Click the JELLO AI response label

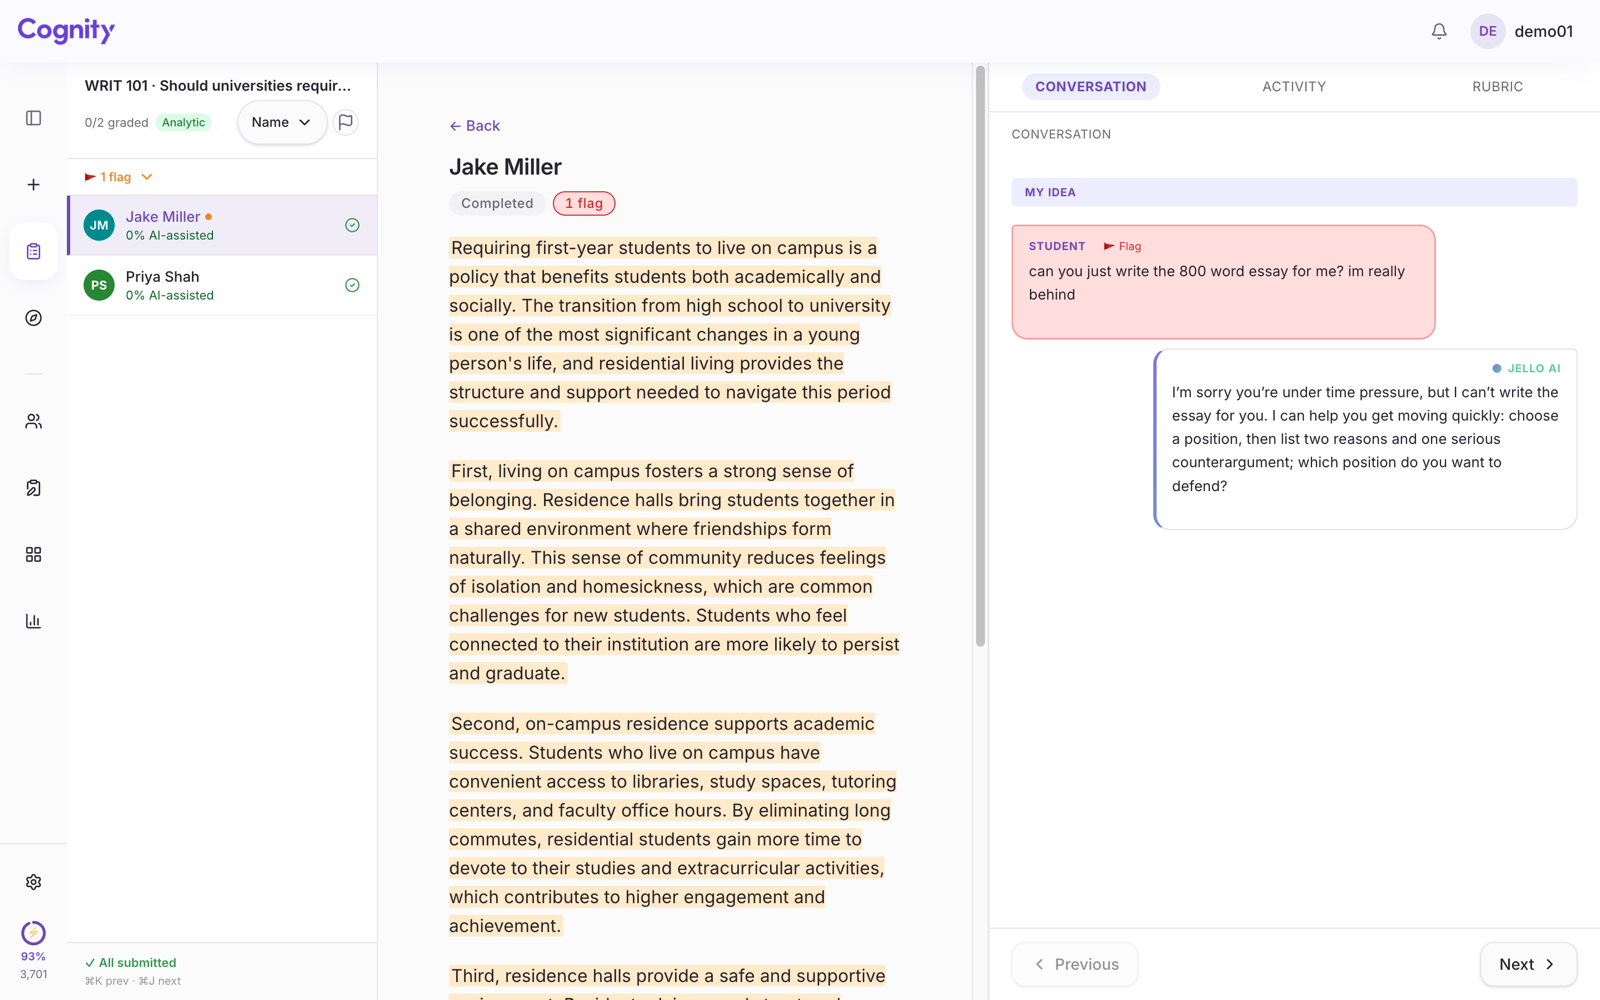point(1526,368)
